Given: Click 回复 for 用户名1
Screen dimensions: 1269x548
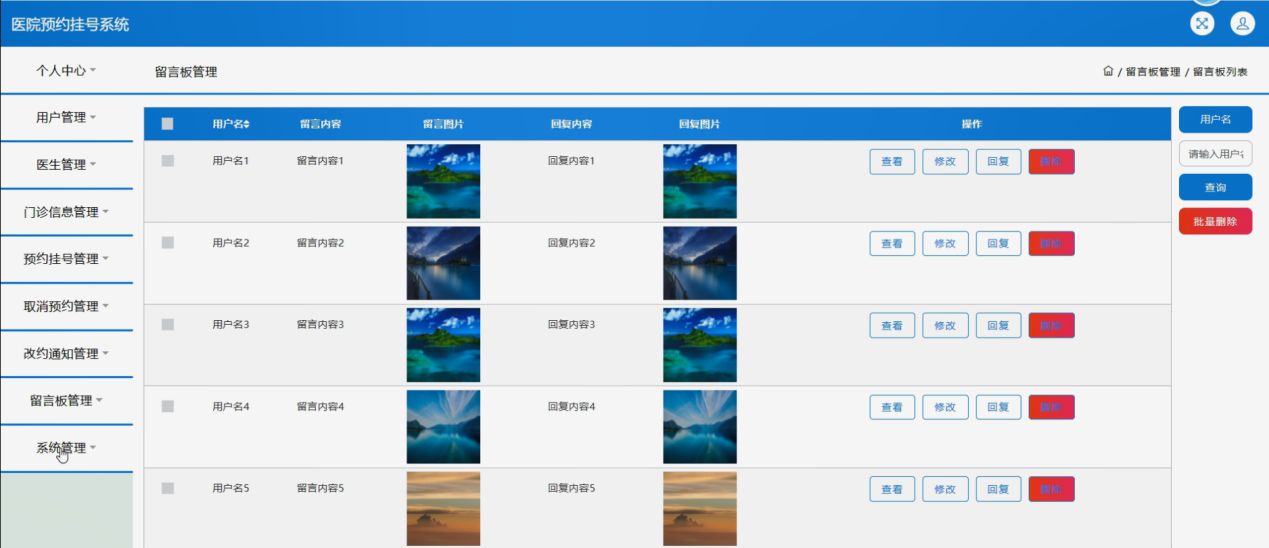Looking at the screenshot, I should (998, 162).
